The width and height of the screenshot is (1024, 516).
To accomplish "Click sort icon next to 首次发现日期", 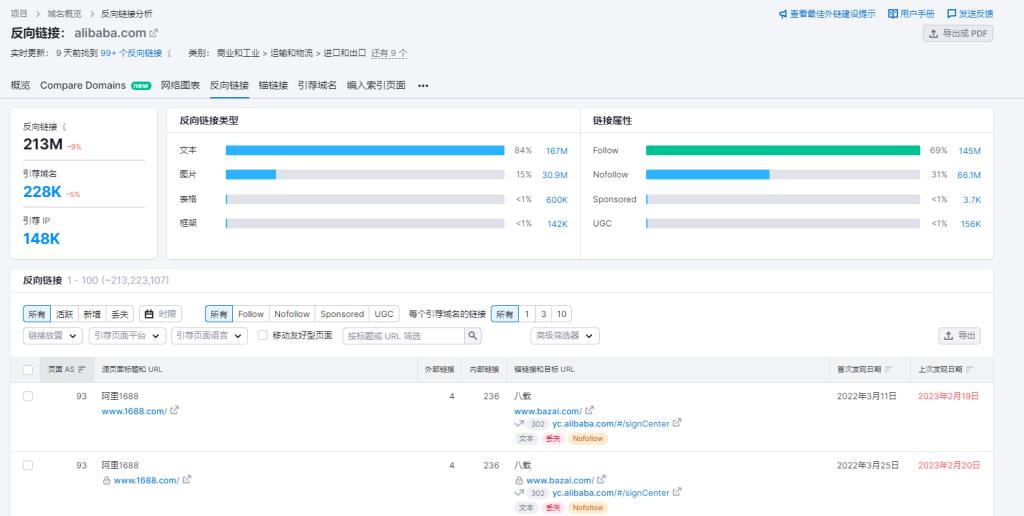I will click(x=888, y=370).
